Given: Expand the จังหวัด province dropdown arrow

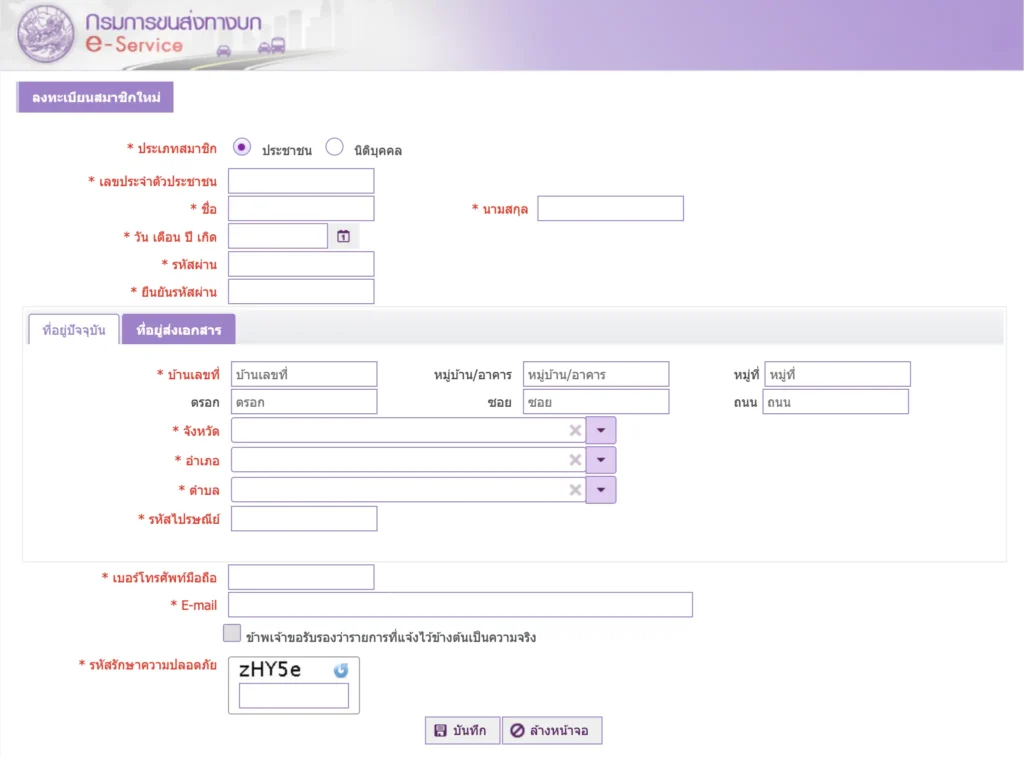Looking at the screenshot, I should [601, 430].
